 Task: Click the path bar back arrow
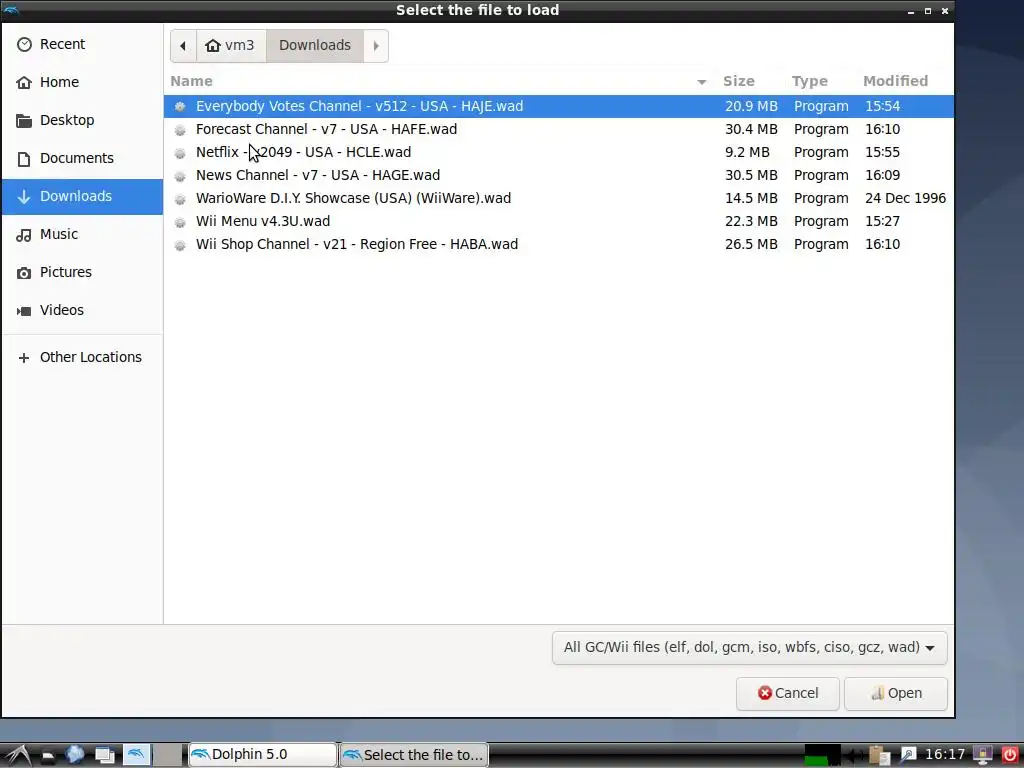pyautogui.click(x=183, y=46)
